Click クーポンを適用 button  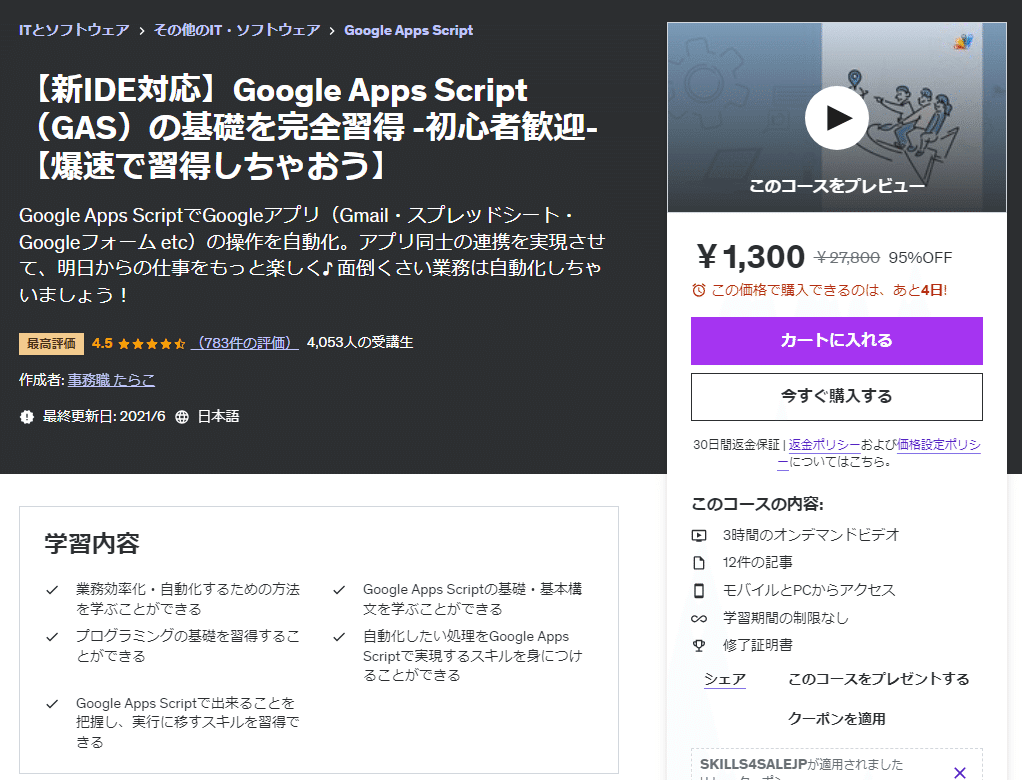[836, 719]
